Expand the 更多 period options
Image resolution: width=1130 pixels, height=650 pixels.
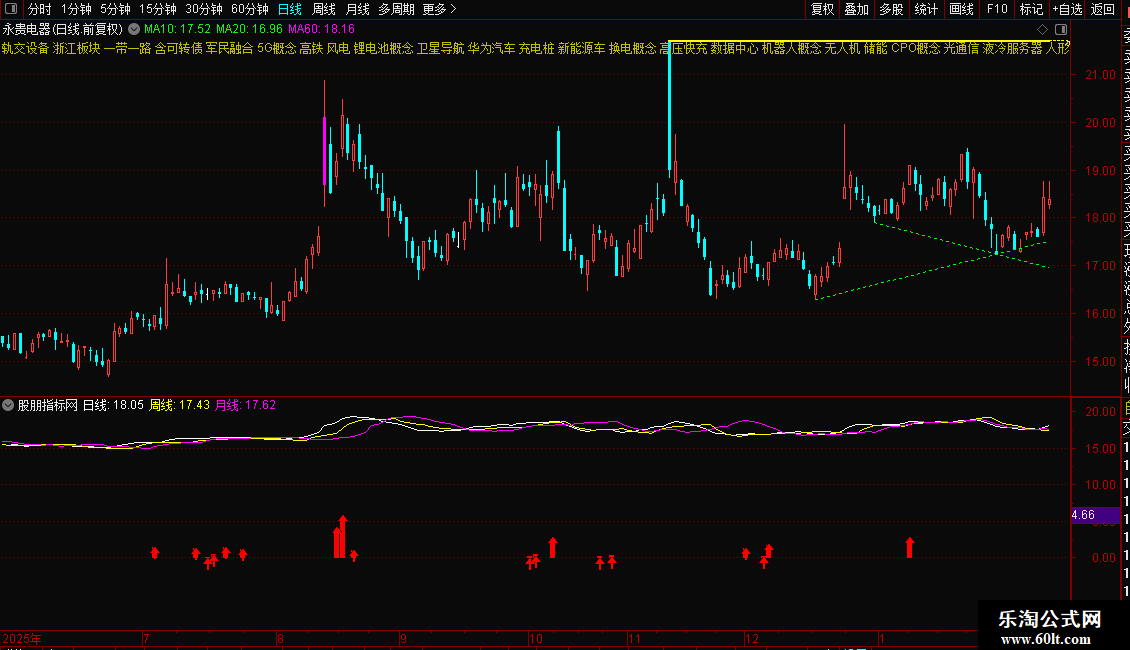(x=440, y=9)
